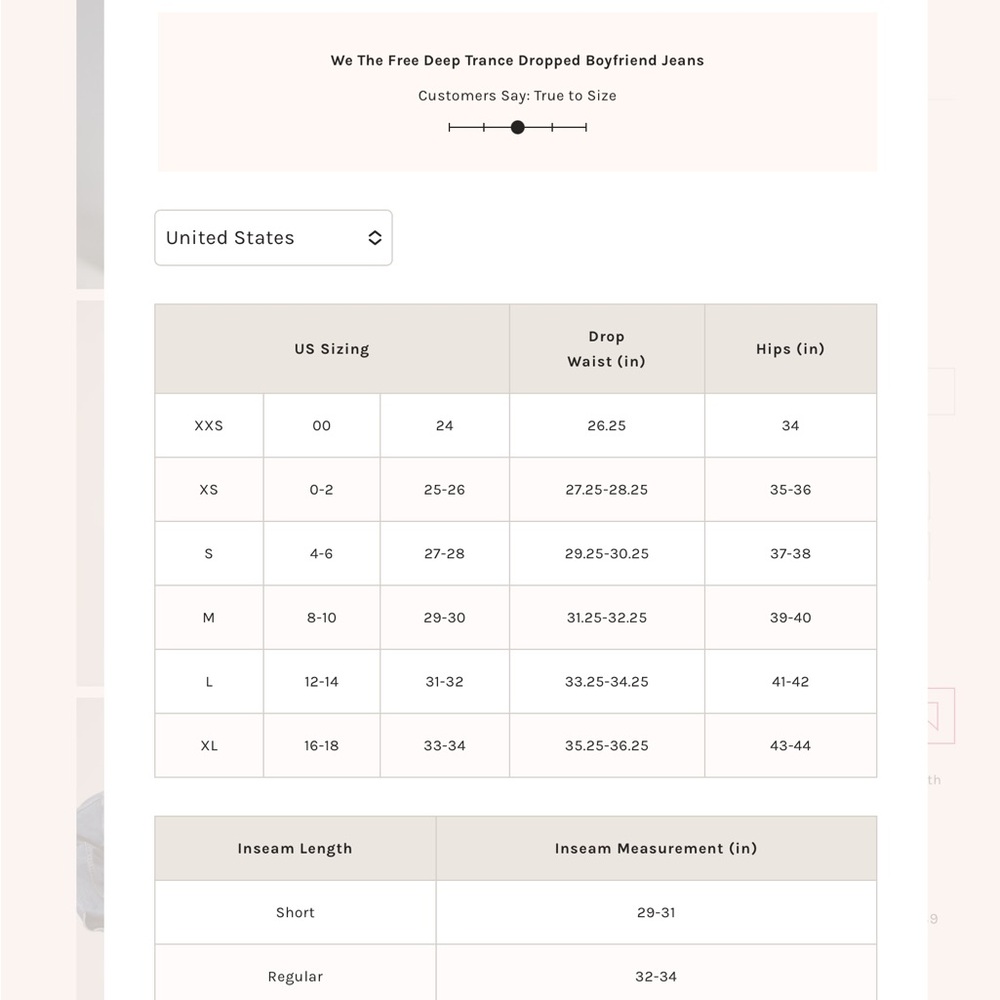Click the Short inseam row label
The height and width of the screenshot is (1000, 1000).
(x=295, y=913)
